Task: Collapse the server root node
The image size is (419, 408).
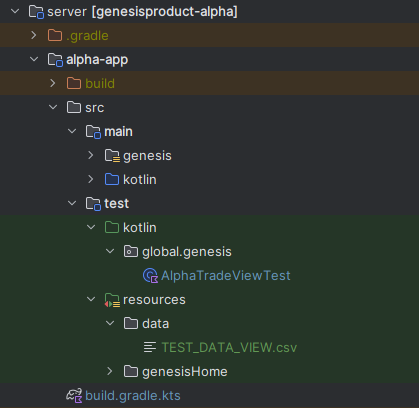Action: click(x=15, y=11)
